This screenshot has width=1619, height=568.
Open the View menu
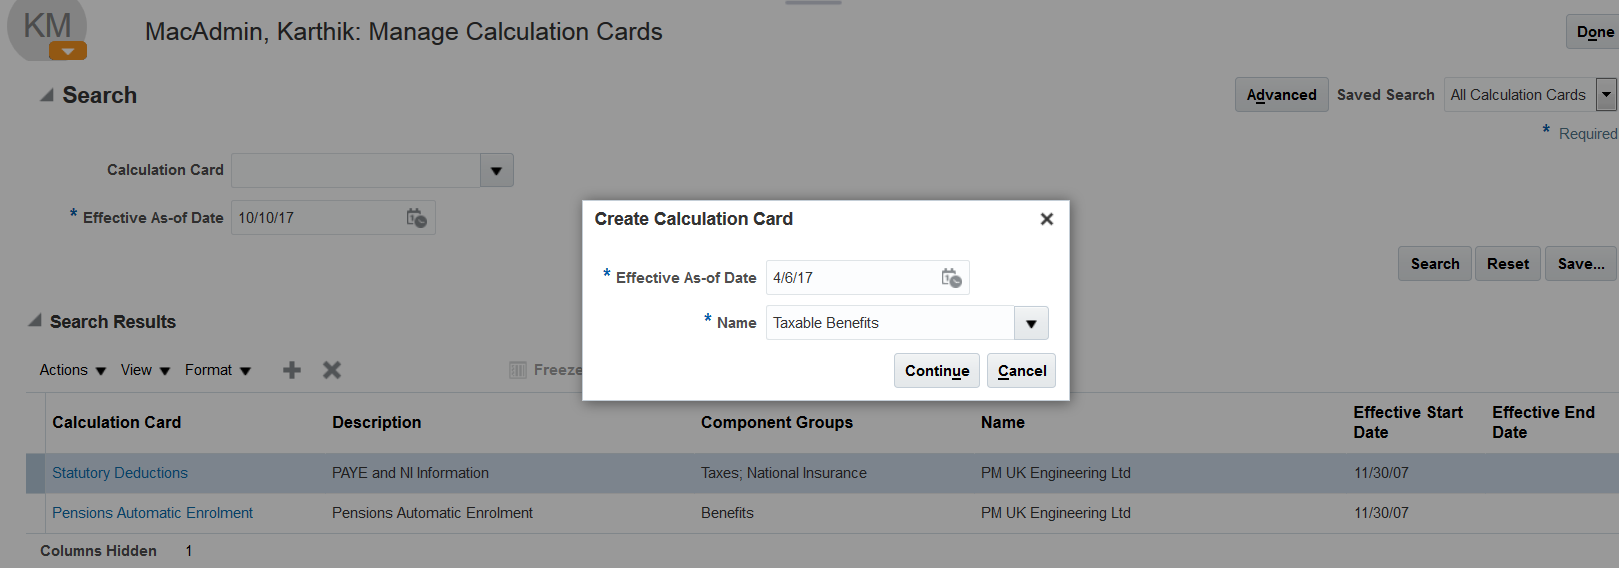[145, 370]
